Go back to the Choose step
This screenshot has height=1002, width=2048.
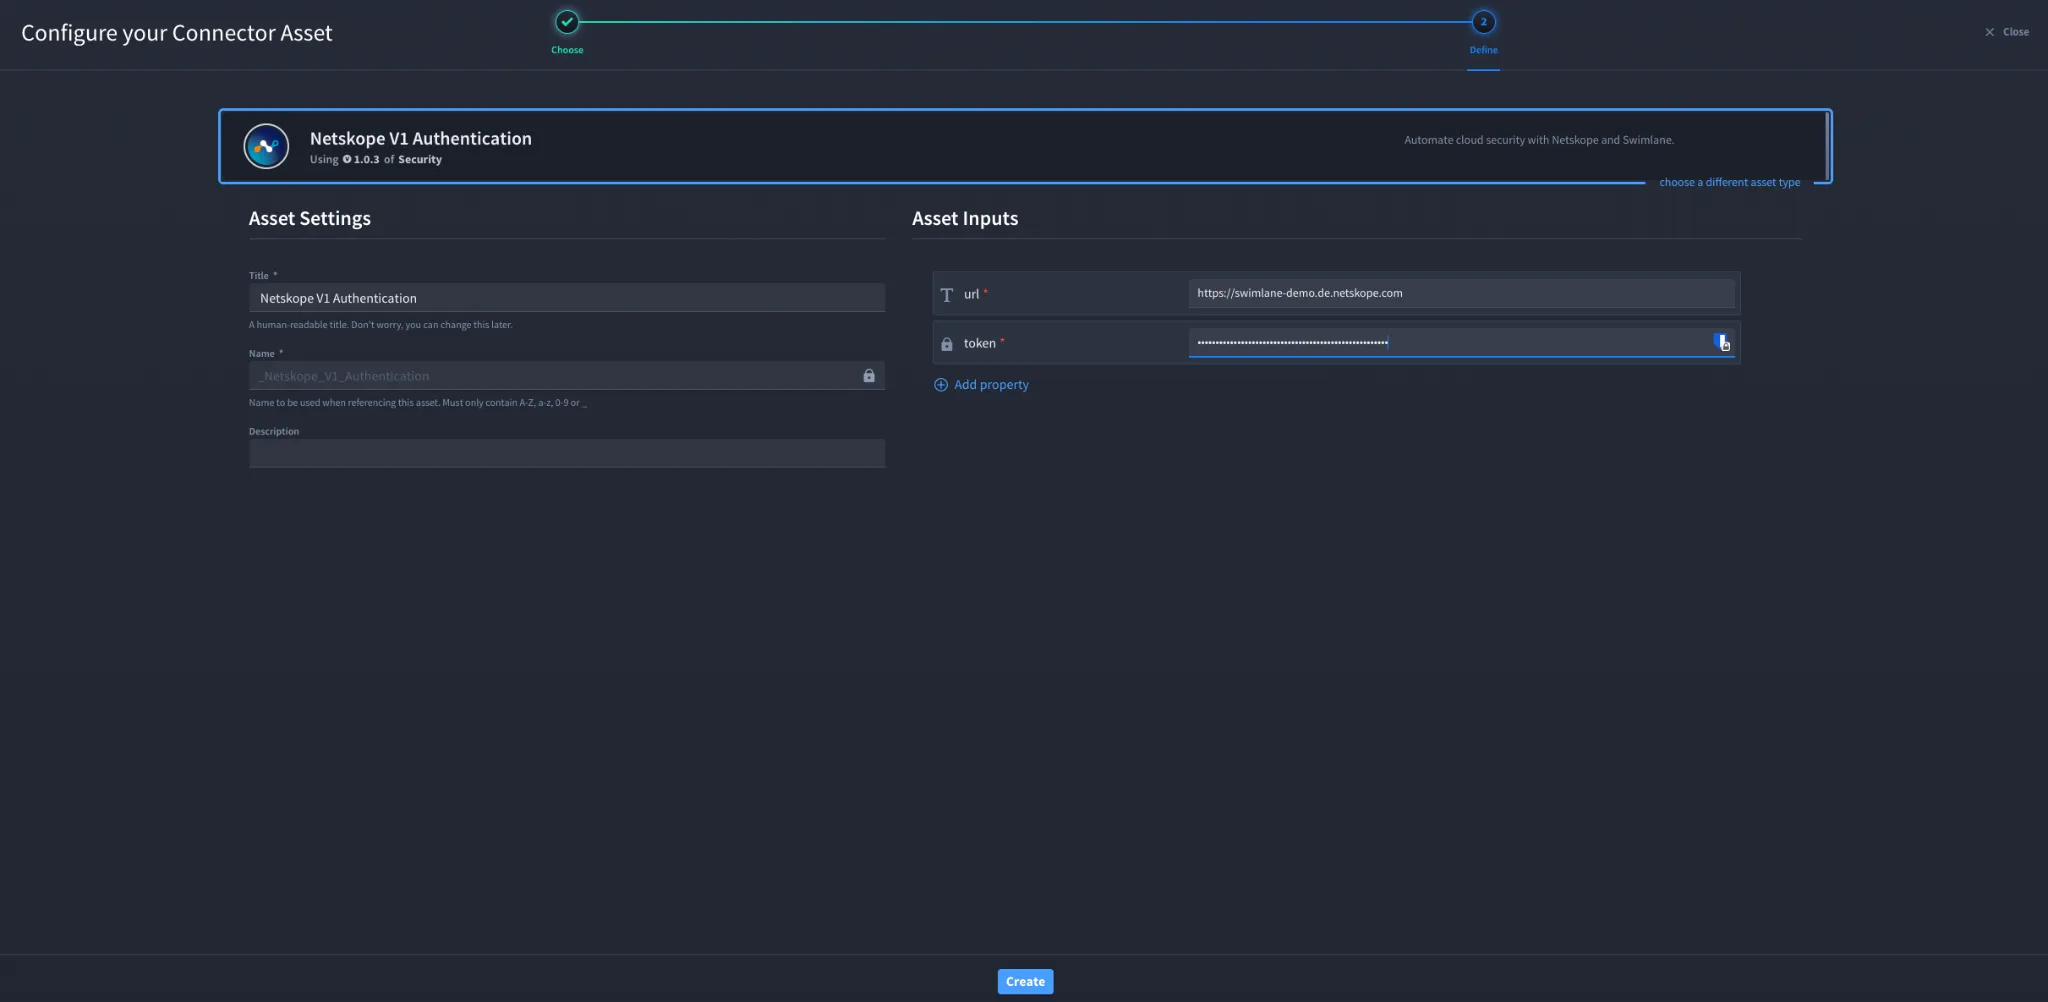[x=567, y=22]
